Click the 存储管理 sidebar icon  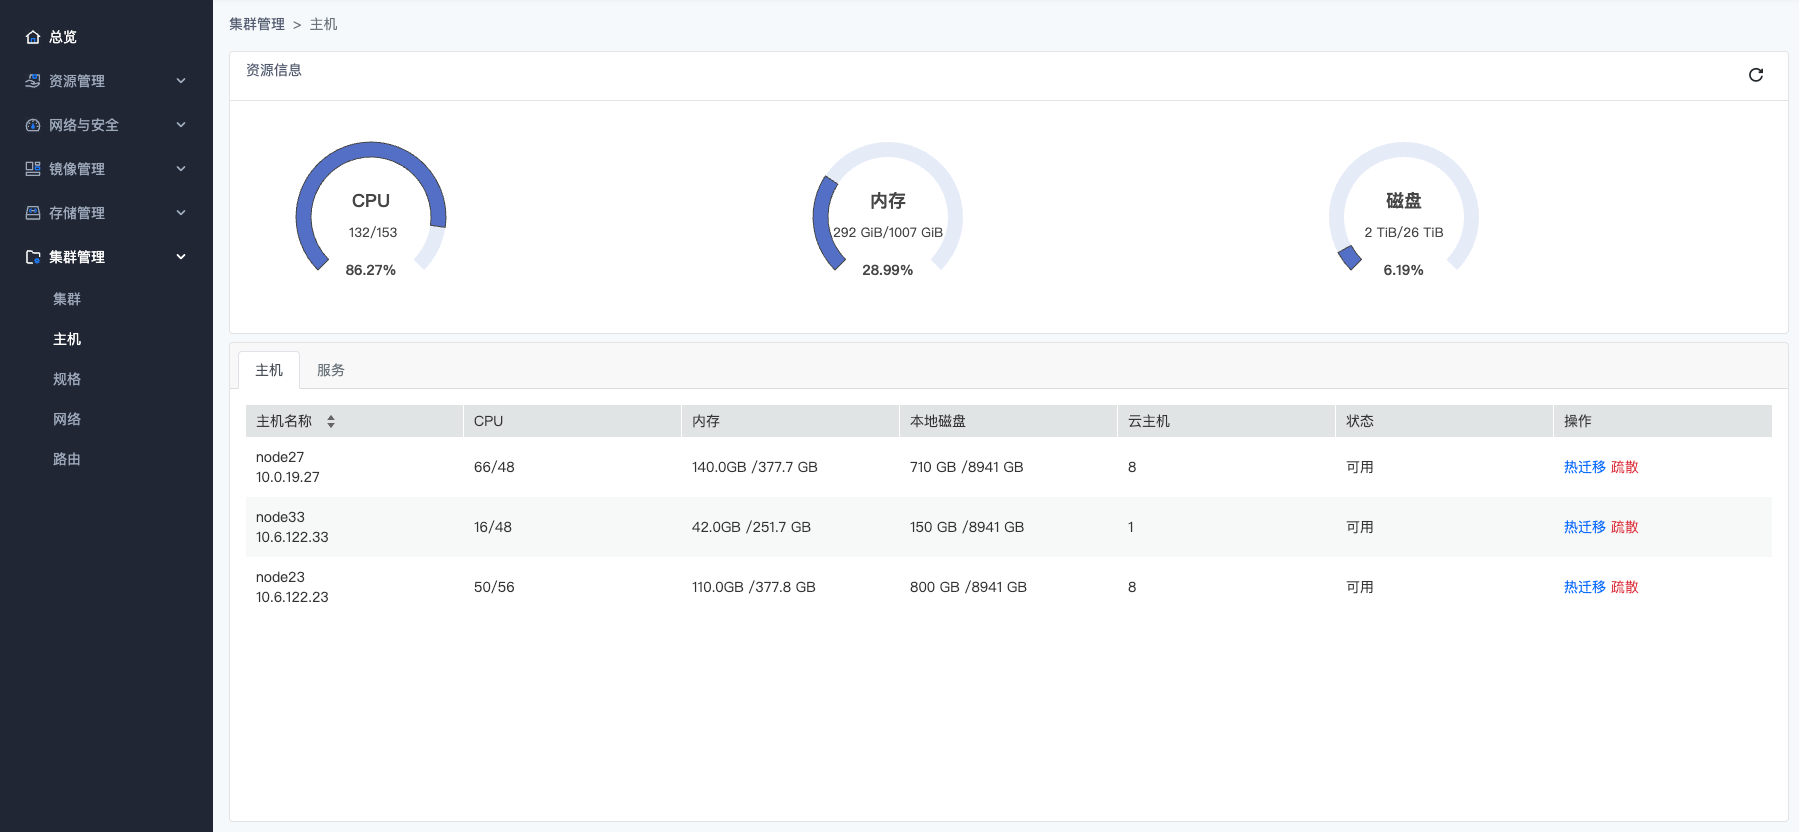point(33,213)
